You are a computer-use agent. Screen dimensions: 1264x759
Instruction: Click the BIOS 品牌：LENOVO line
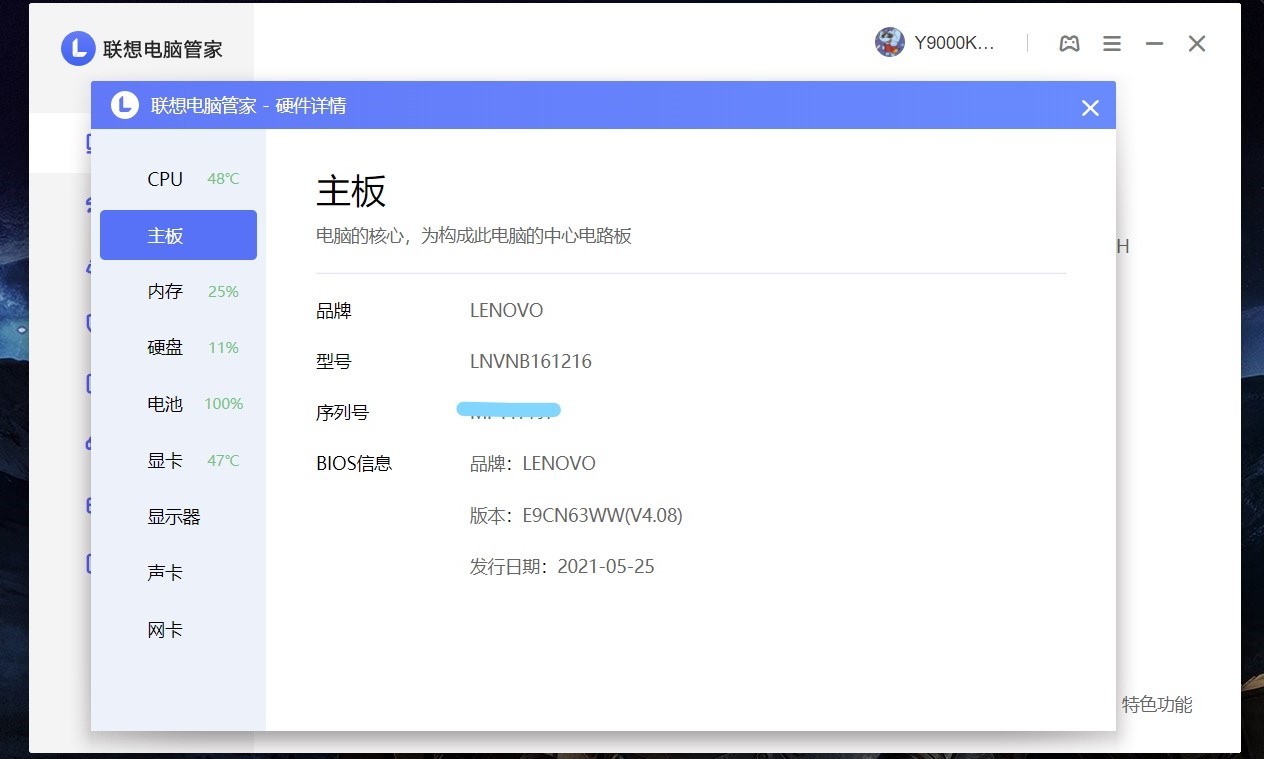click(x=533, y=463)
